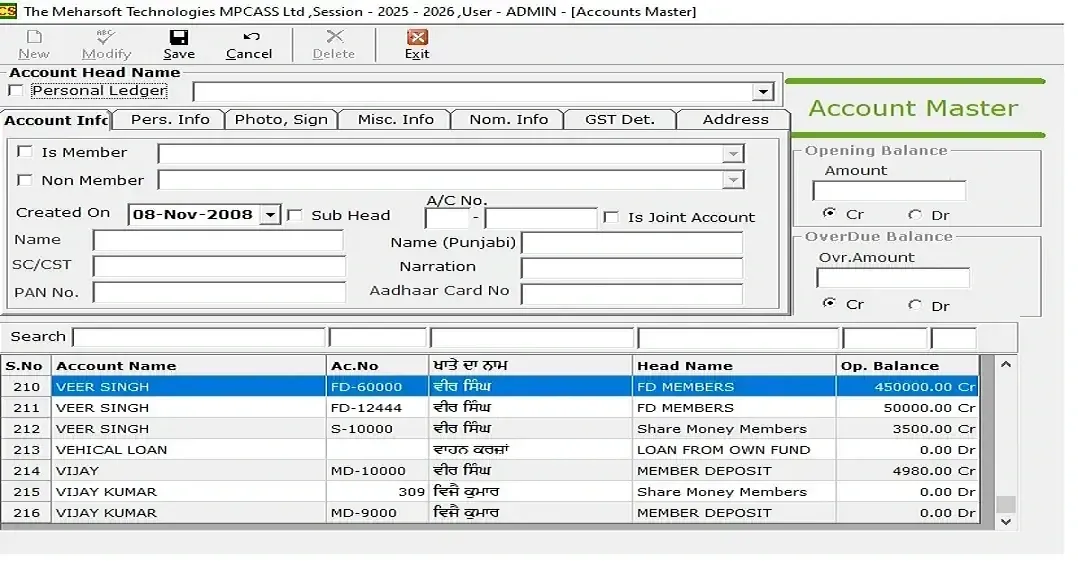
Task: Click the Aadhaar Card No field
Action: click(632, 294)
